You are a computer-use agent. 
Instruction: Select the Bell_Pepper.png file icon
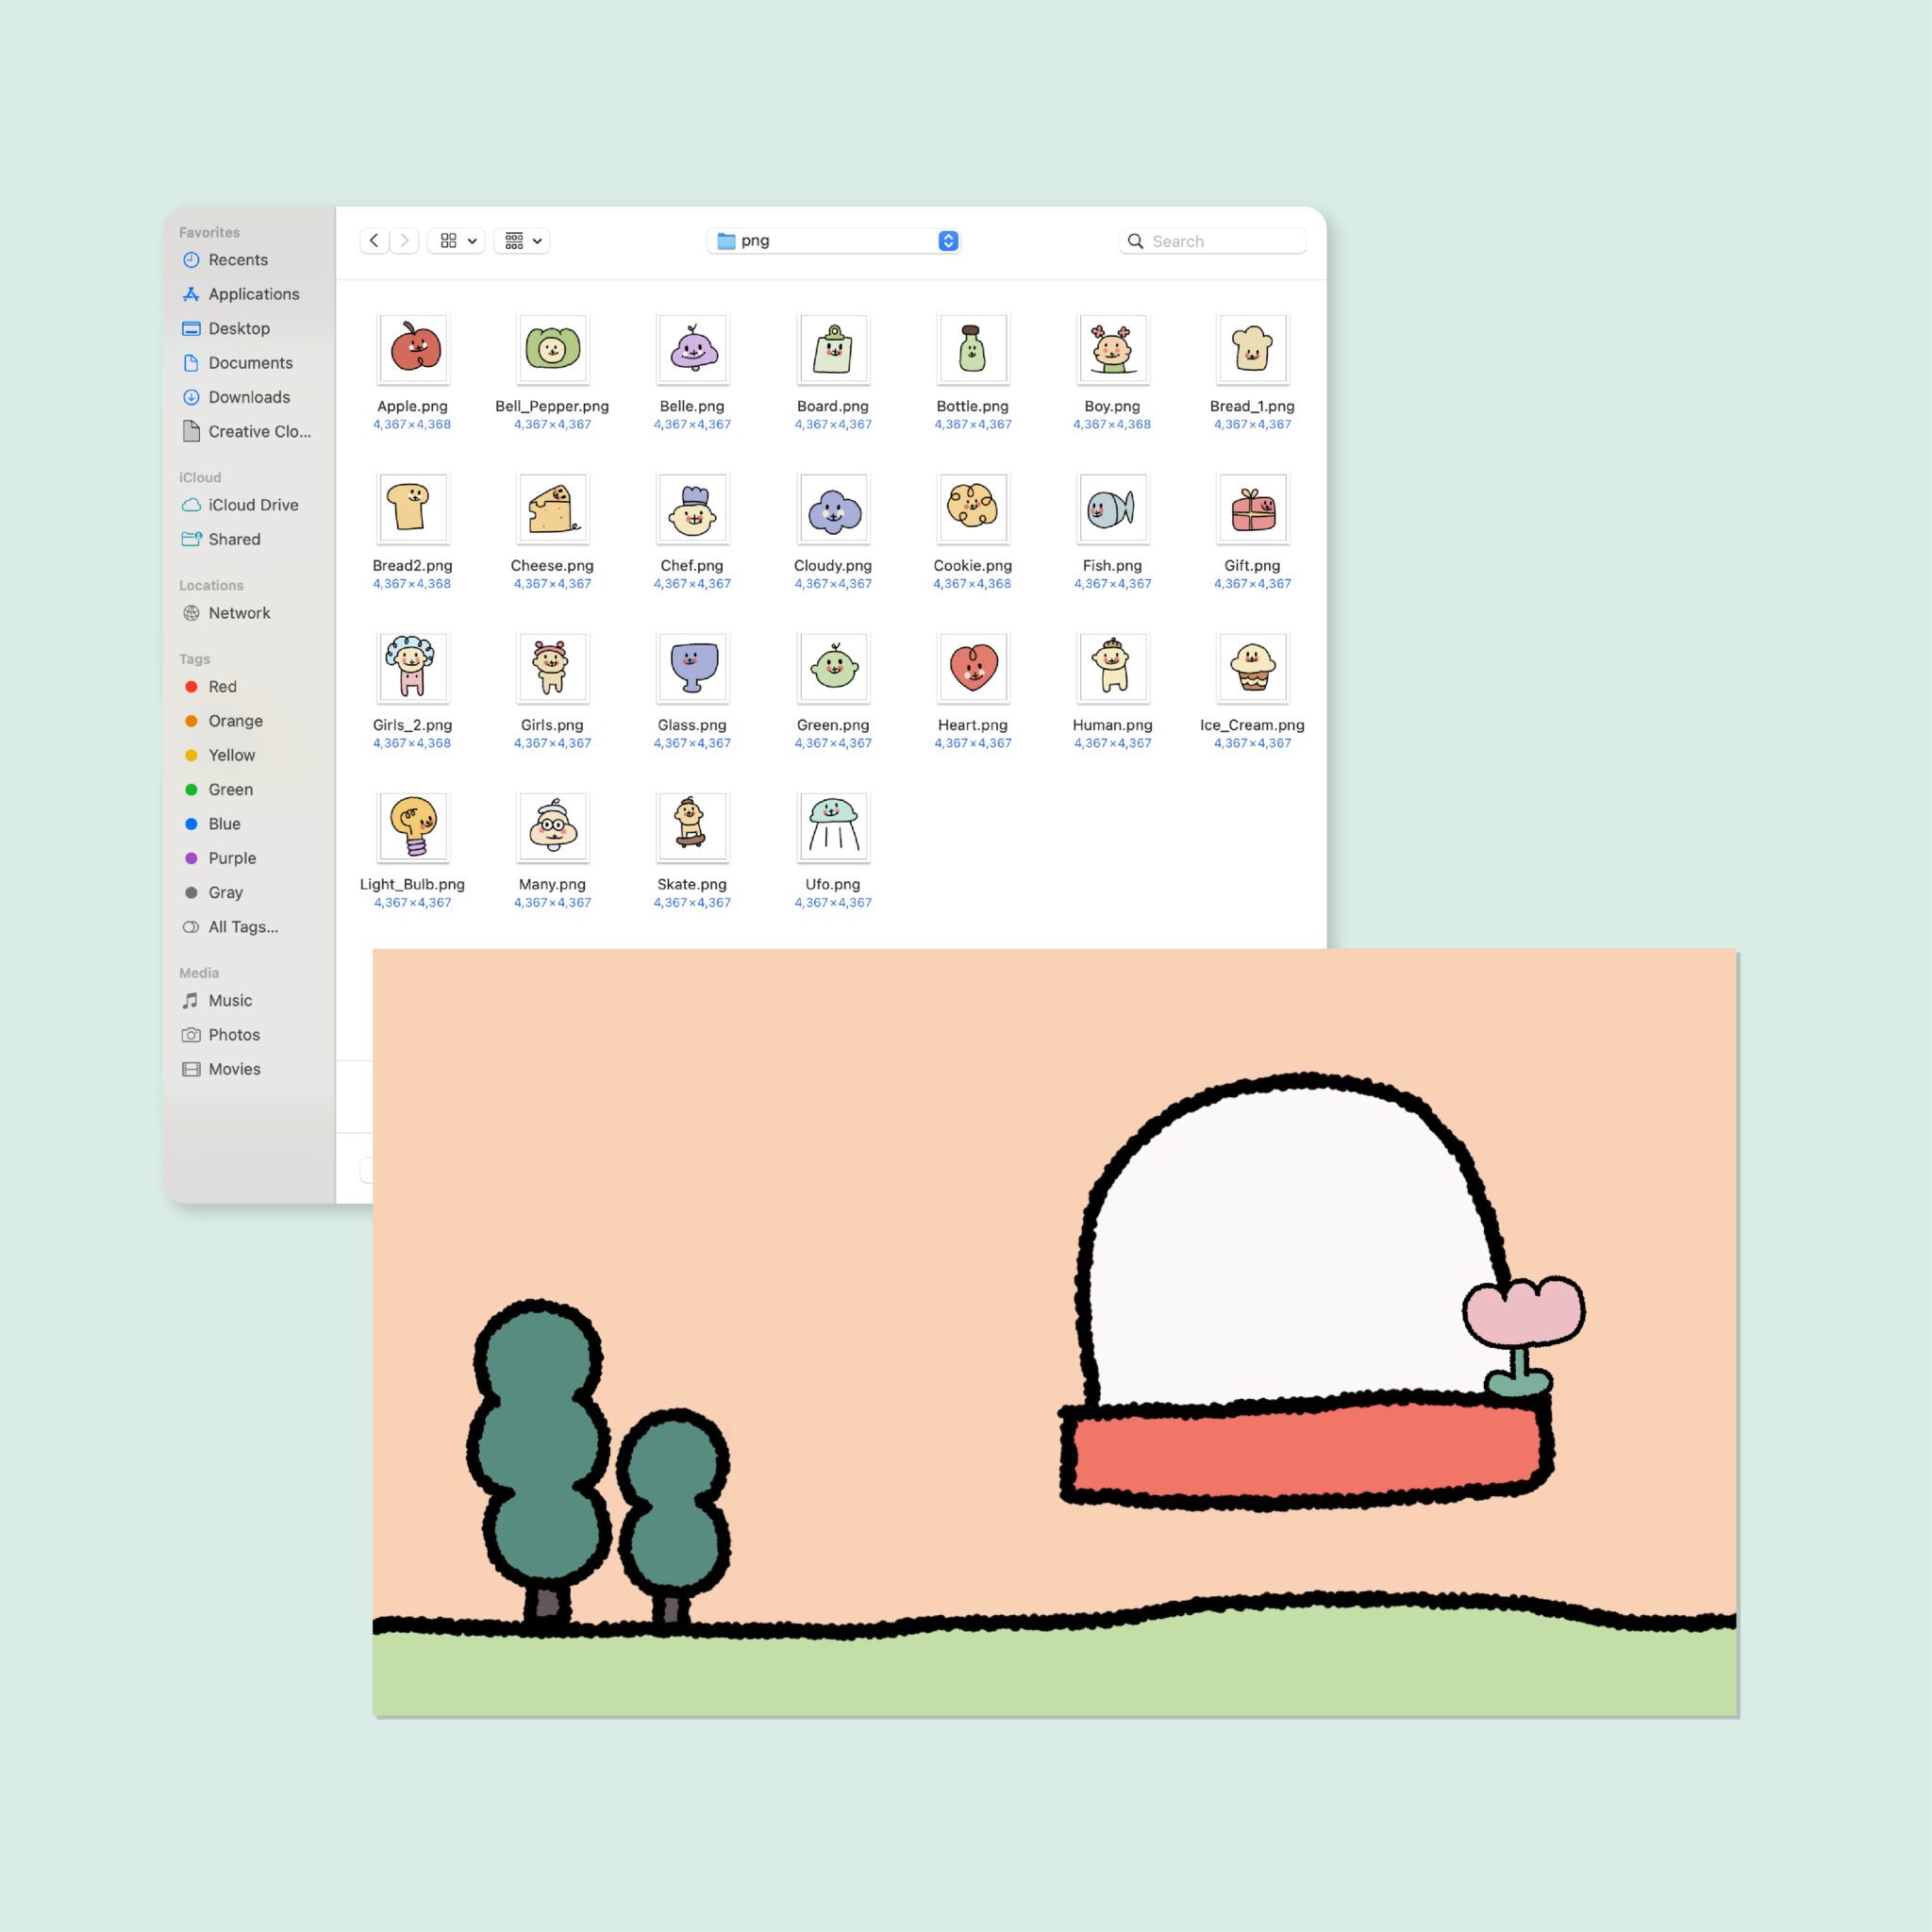point(552,349)
